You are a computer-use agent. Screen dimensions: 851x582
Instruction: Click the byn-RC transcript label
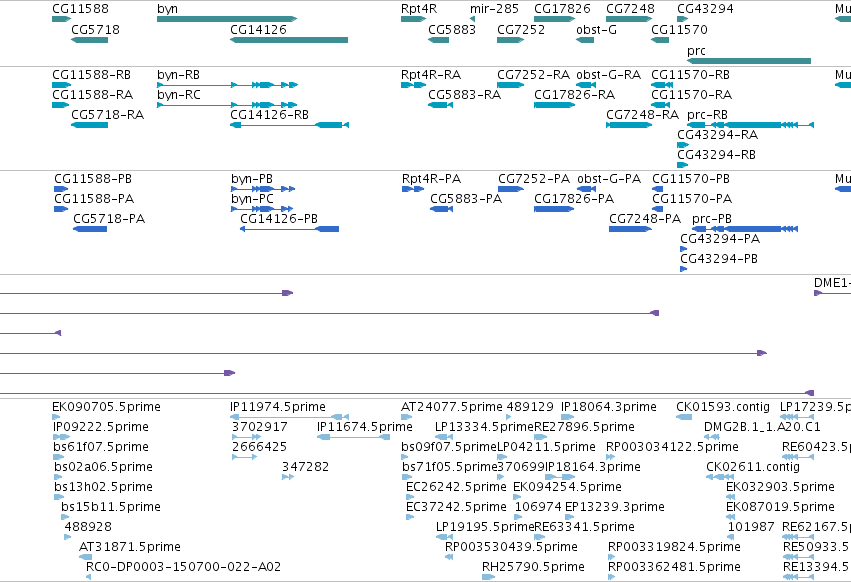178,94
